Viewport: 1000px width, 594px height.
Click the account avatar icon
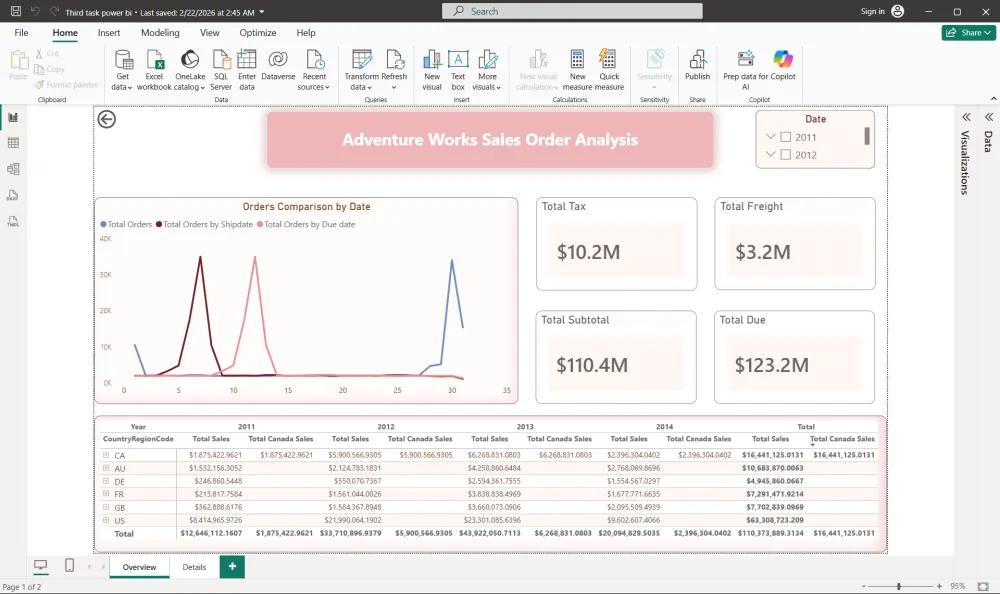pos(897,11)
